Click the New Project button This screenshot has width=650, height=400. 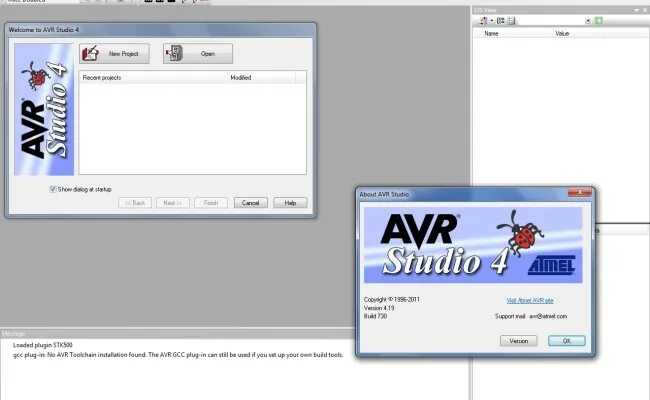(114, 53)
